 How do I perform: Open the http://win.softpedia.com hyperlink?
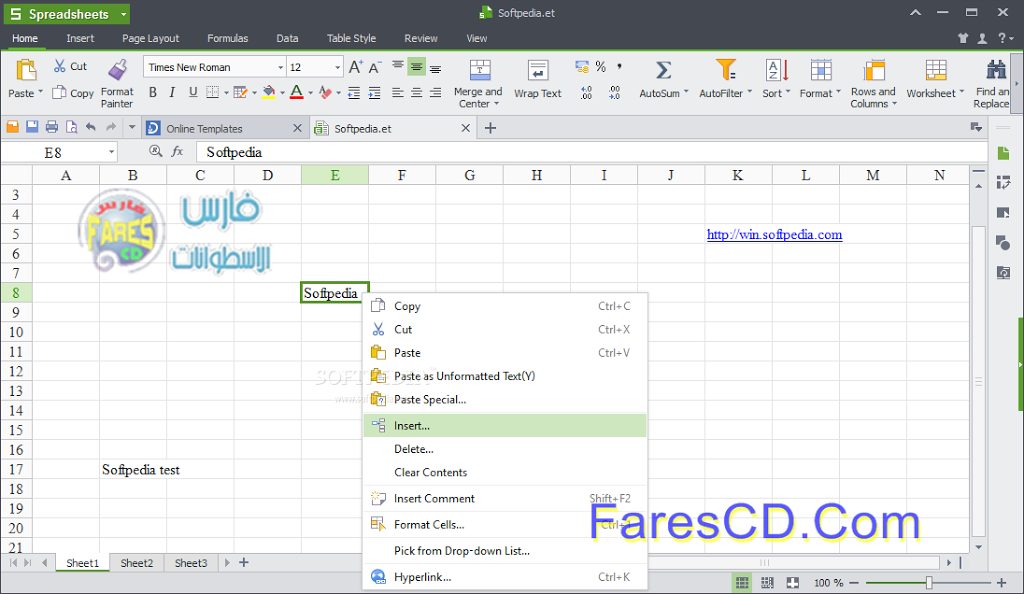[775, 234]
